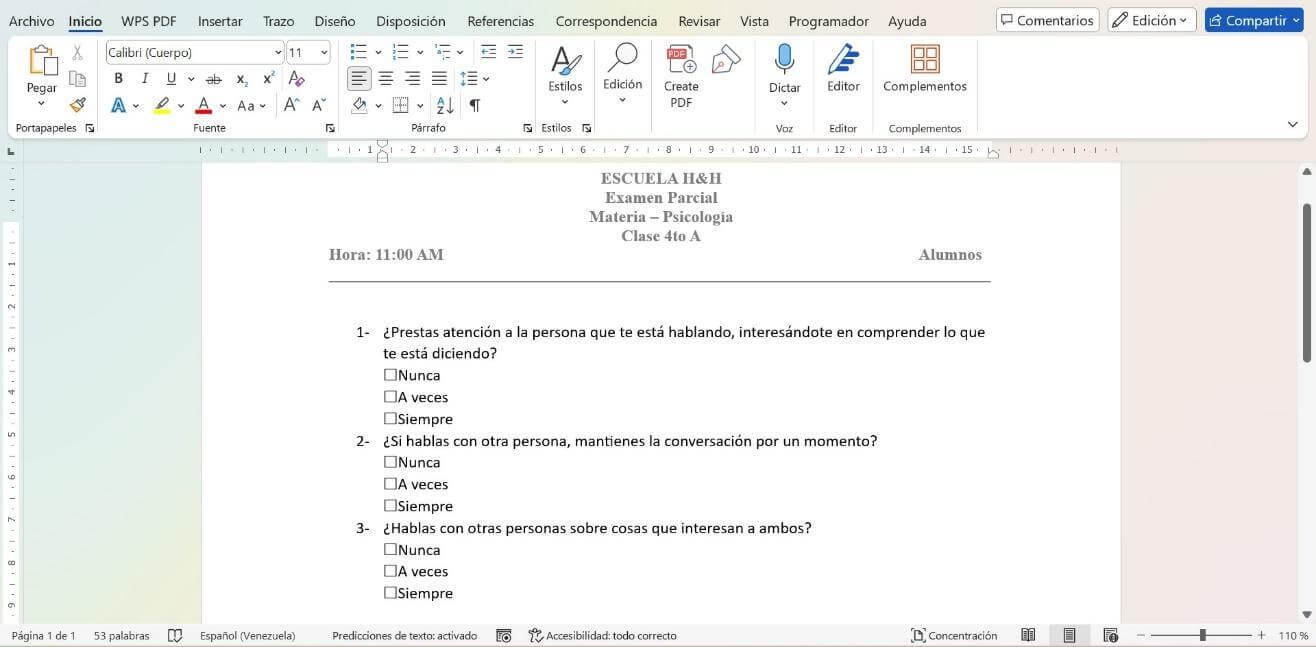This screenshot has height=647, width=1316.
Task: Open the Revisar ribbon tab
Action: pos(698,20)
